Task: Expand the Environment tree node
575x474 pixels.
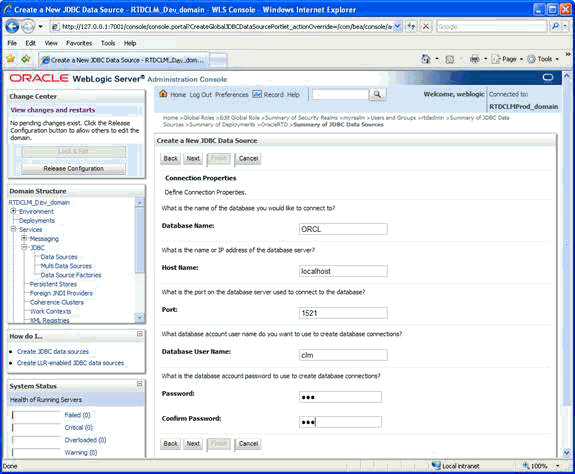Action: [13, 211]
